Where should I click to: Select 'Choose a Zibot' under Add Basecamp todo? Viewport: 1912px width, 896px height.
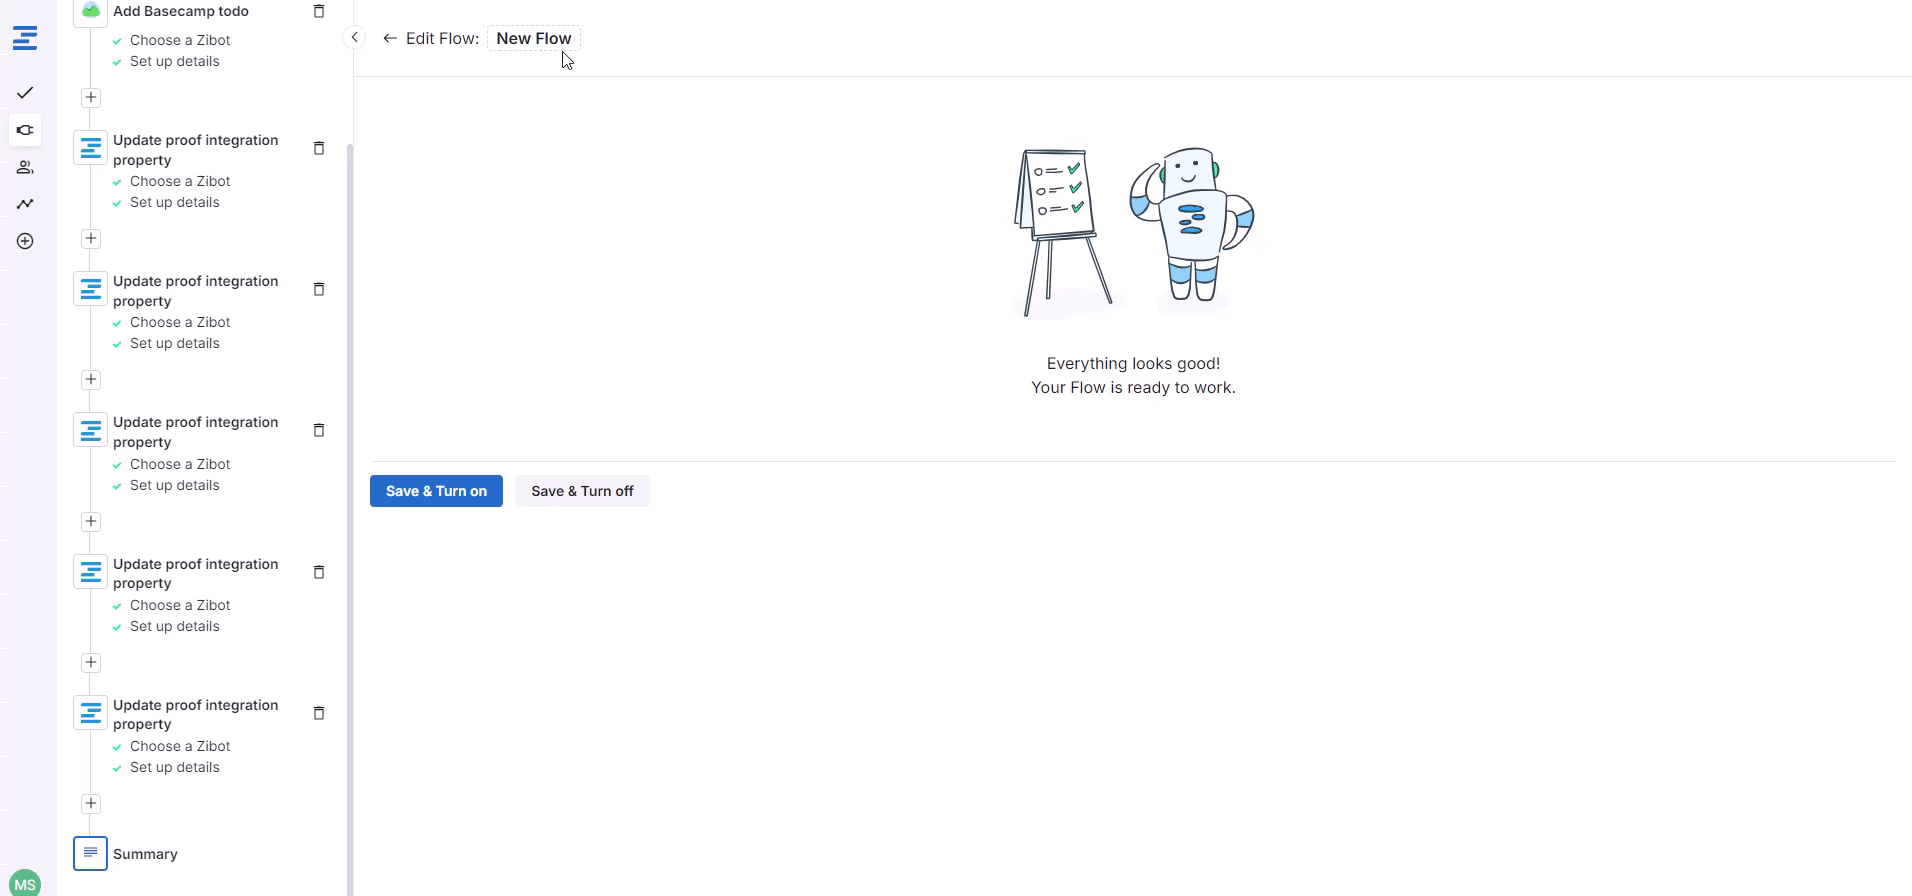coord(180,40)
